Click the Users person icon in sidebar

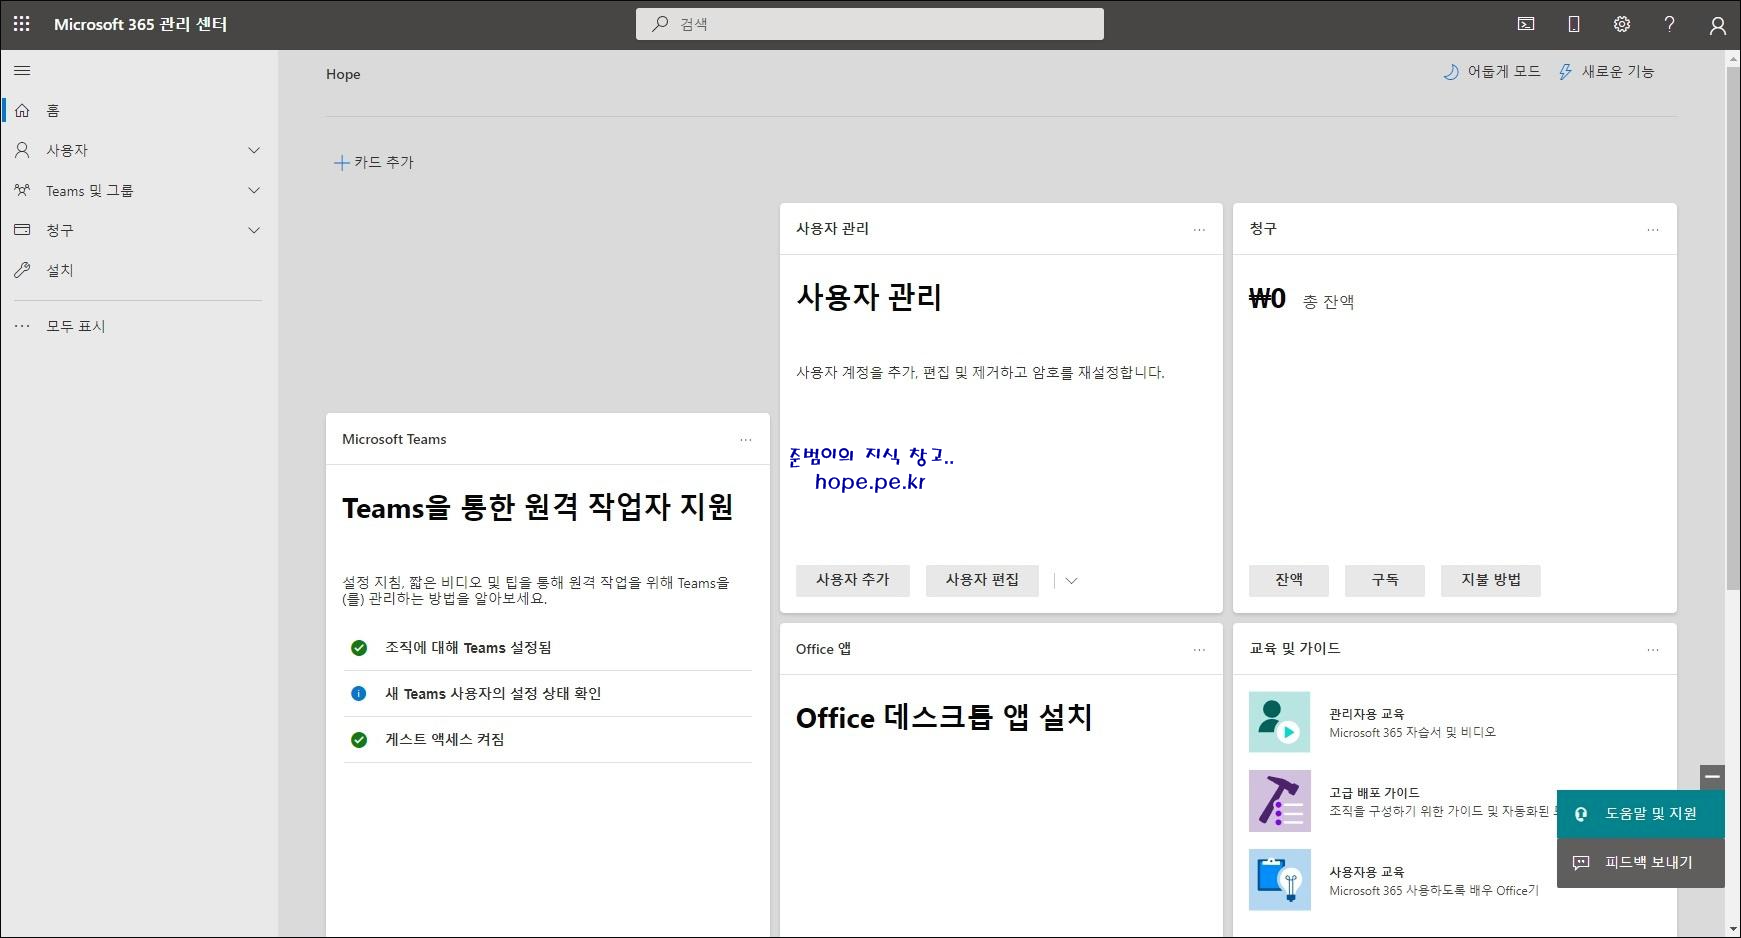coord(22,150)
